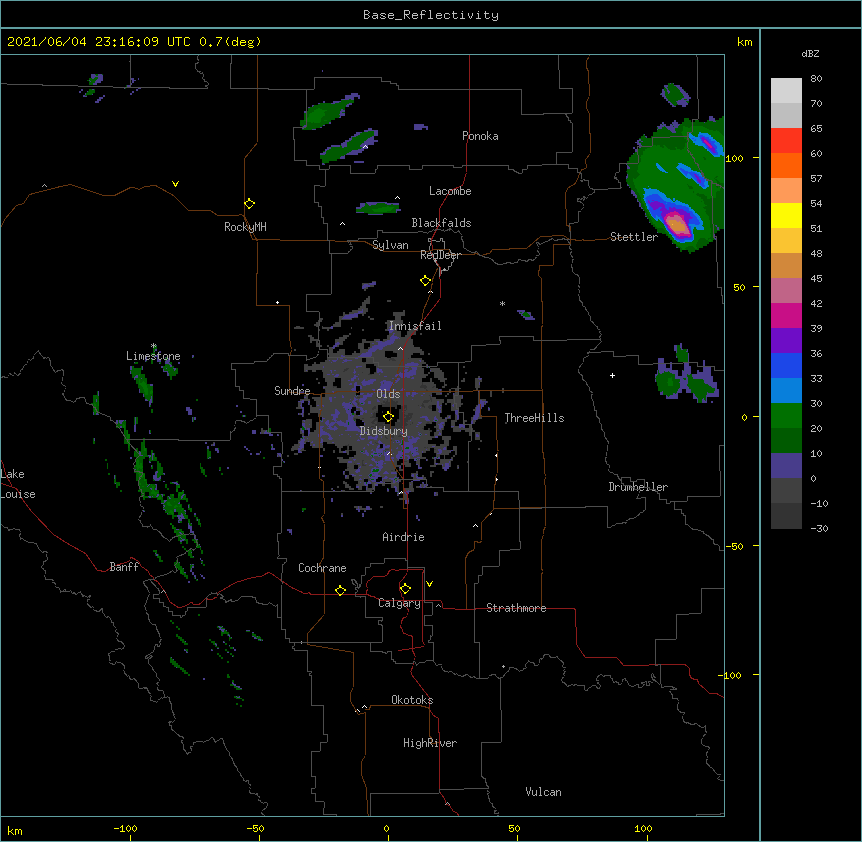Click the Didsbury city label

[384, 431]
